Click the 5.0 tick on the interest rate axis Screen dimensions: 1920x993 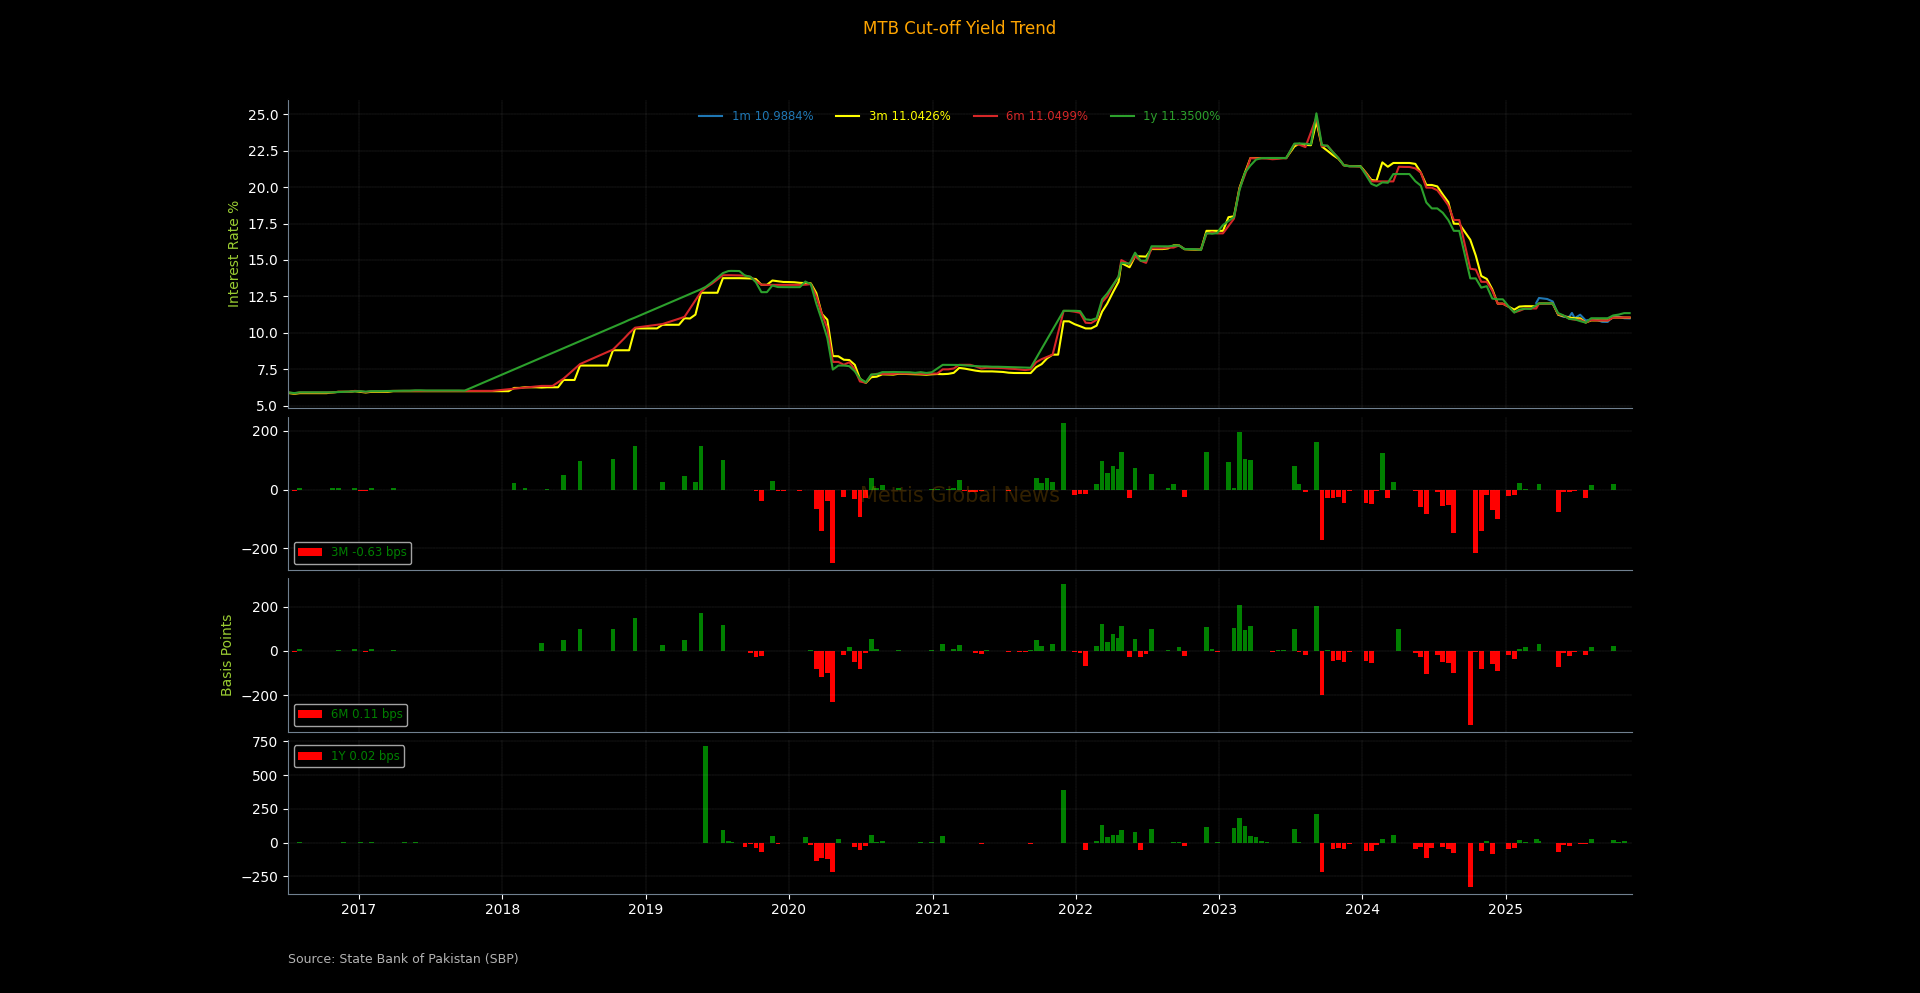click(x=266, y=406)
